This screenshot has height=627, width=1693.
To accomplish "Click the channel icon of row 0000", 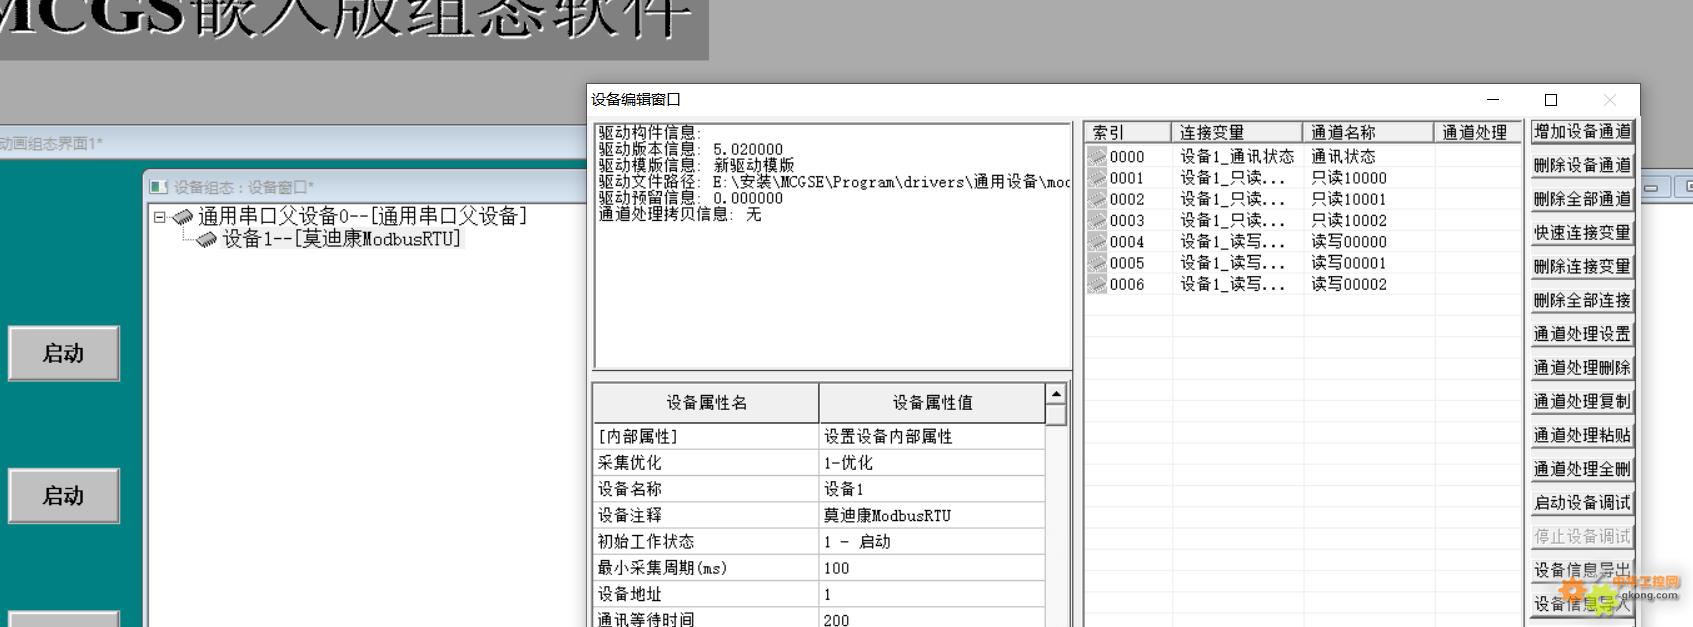I will click(1097, 156).
